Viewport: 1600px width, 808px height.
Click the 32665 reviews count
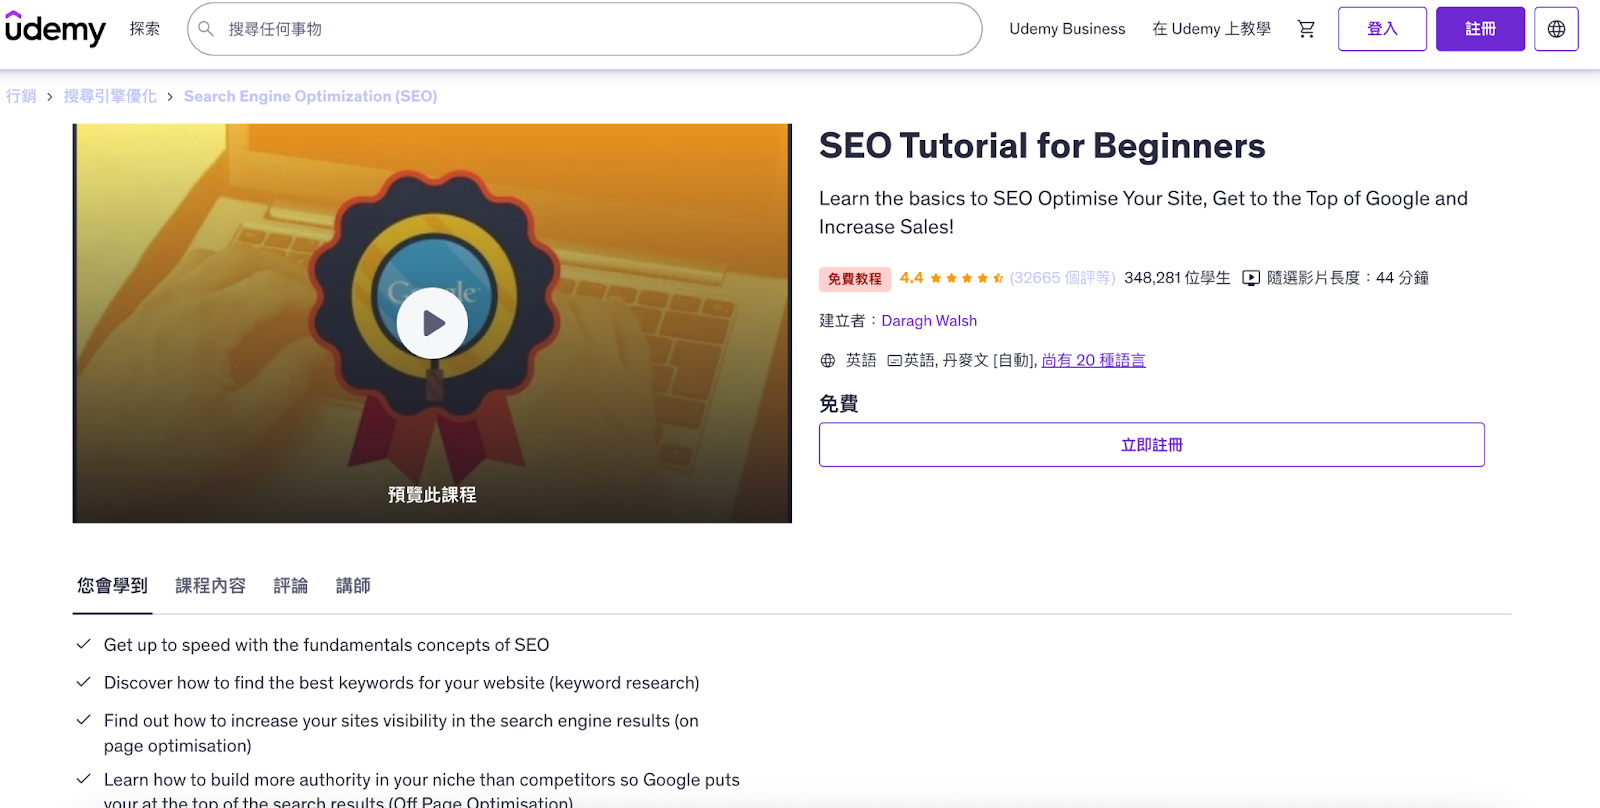click(1062, 278)
